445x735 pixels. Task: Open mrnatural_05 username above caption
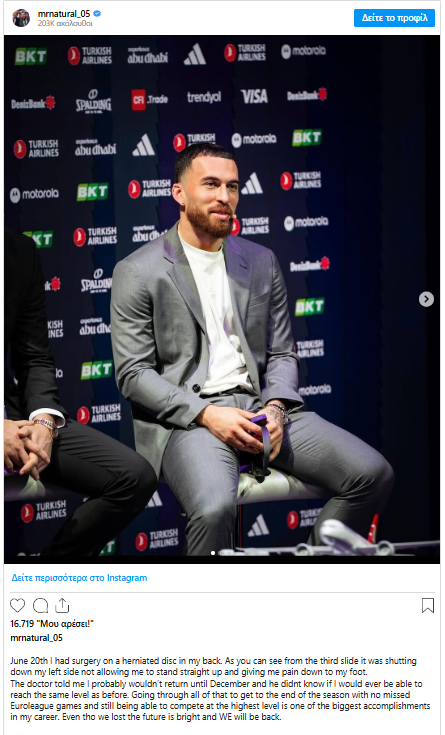click(x=36, y=638)
